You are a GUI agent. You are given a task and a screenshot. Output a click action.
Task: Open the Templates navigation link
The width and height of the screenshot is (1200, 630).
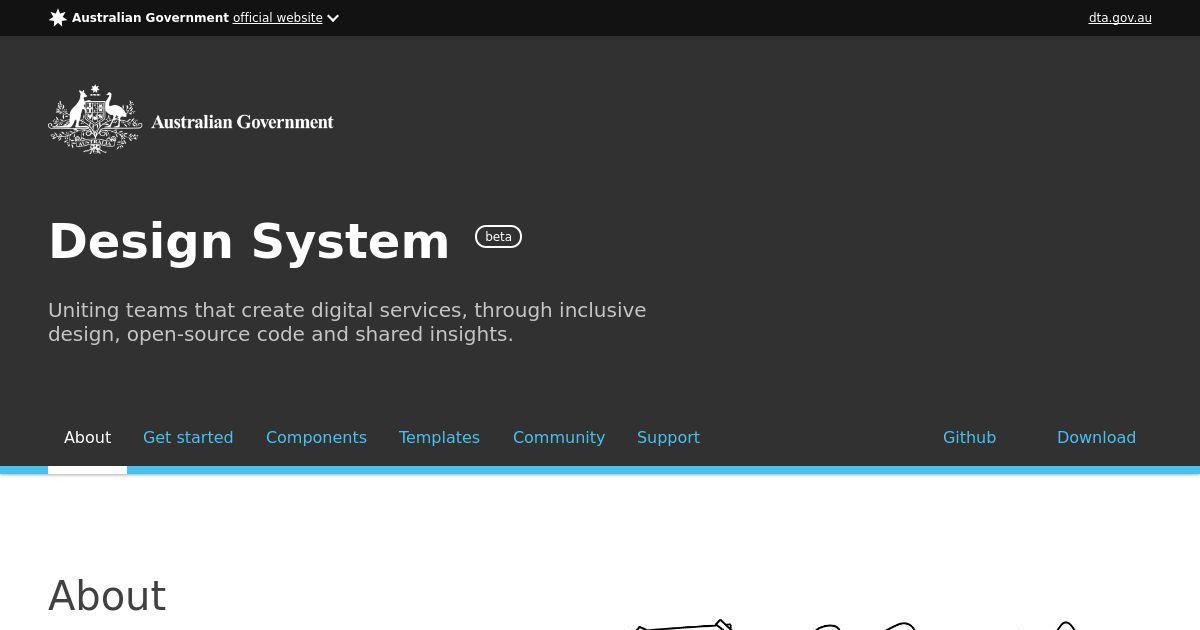click(x=439, y=437)
